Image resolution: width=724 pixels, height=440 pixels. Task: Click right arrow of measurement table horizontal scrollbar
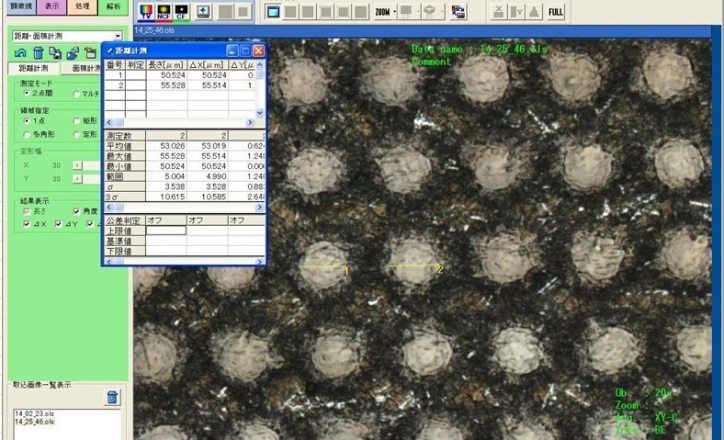(250, 122)
